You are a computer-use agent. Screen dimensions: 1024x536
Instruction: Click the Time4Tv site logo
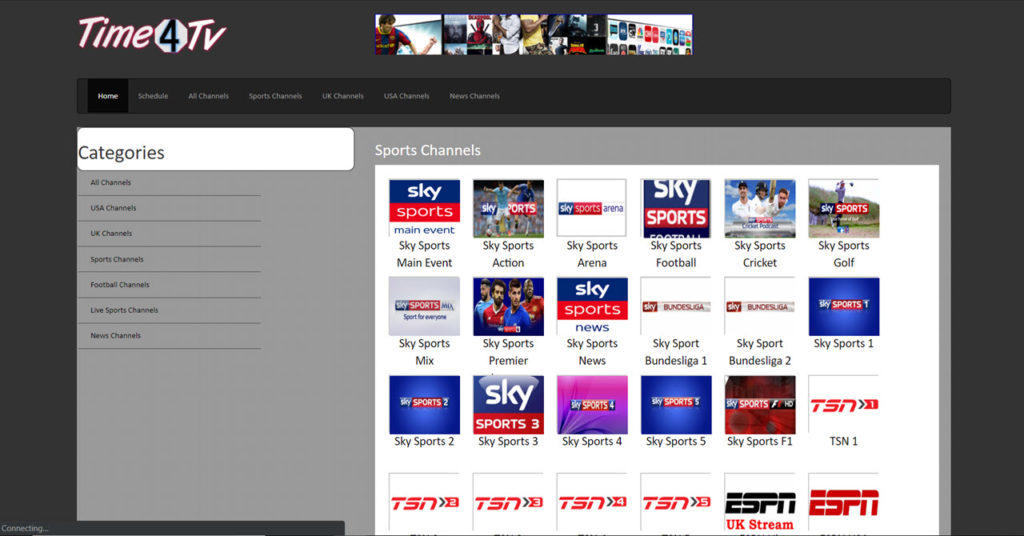(152, 34)
